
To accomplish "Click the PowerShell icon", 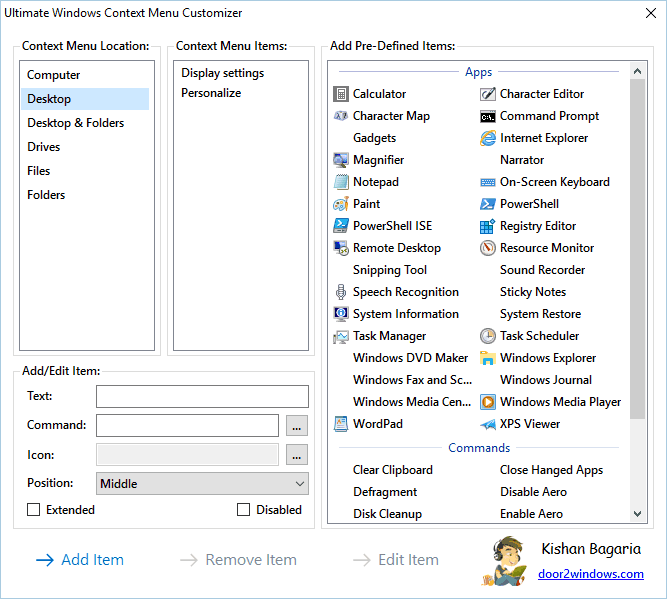I will pos(487,204).
